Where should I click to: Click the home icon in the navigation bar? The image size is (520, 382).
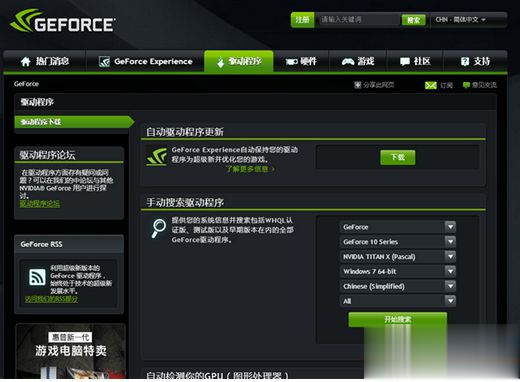click(26, 62)
